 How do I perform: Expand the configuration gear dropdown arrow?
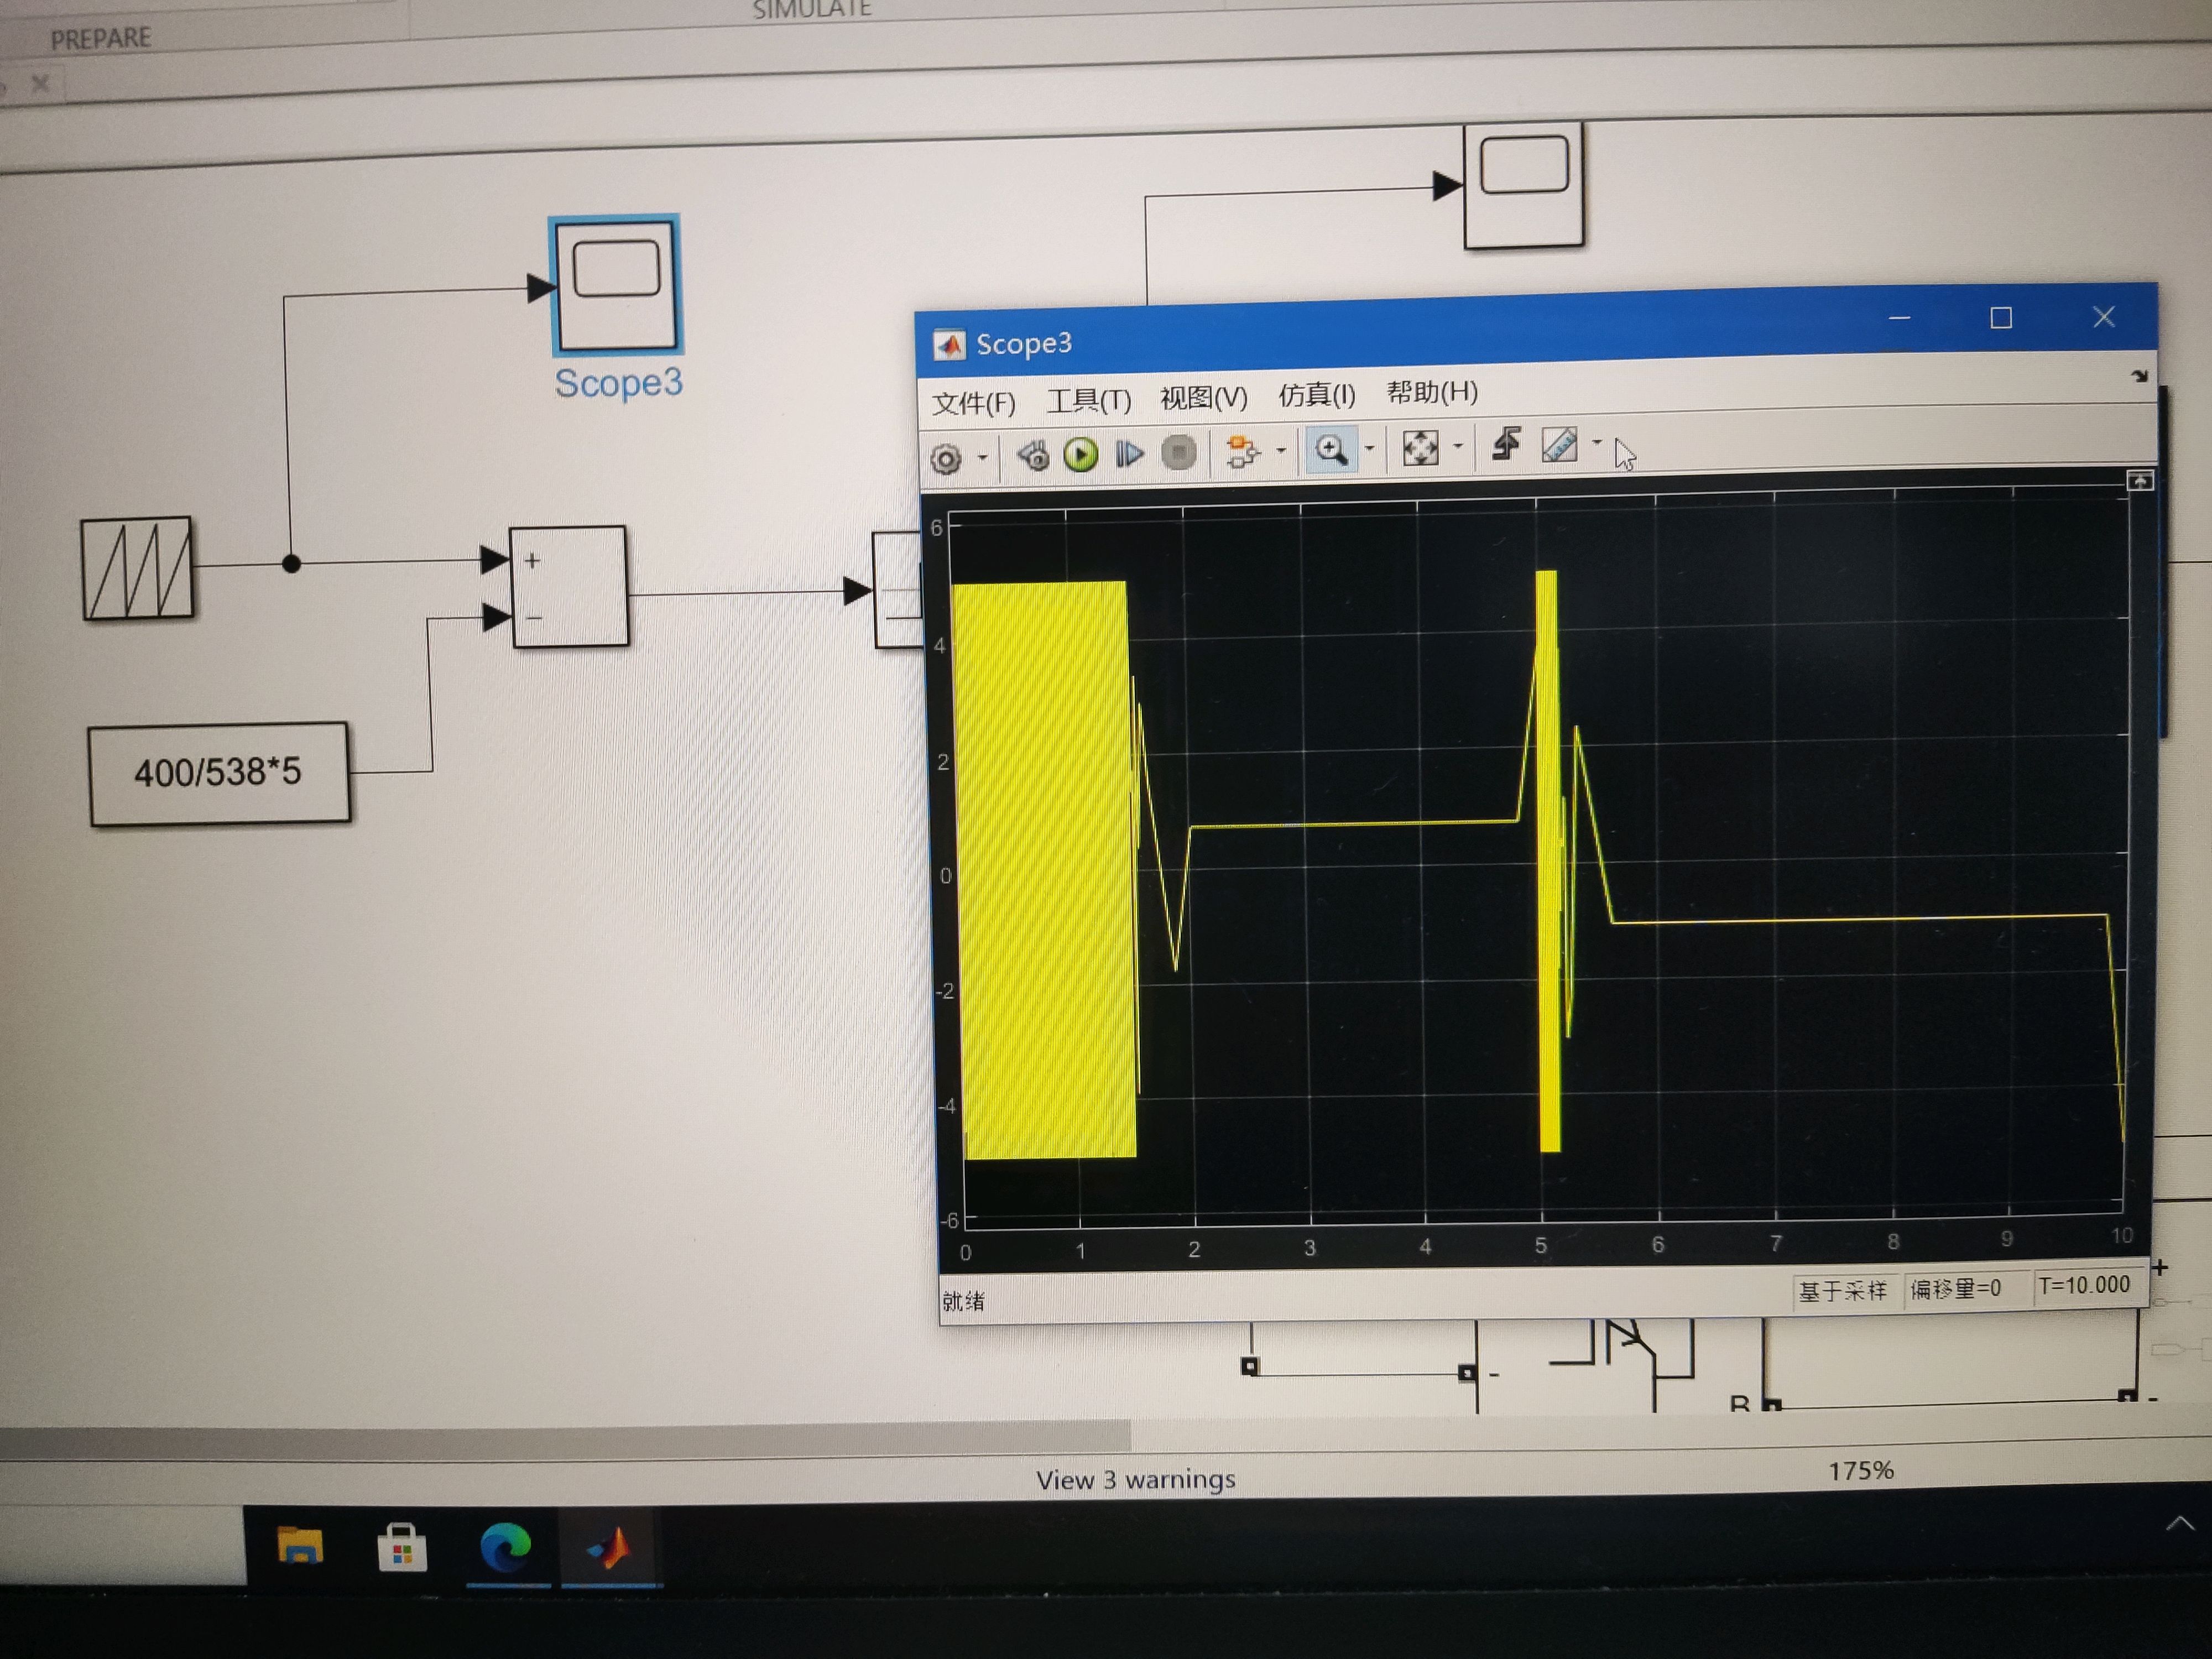click(x=983, y=458)
